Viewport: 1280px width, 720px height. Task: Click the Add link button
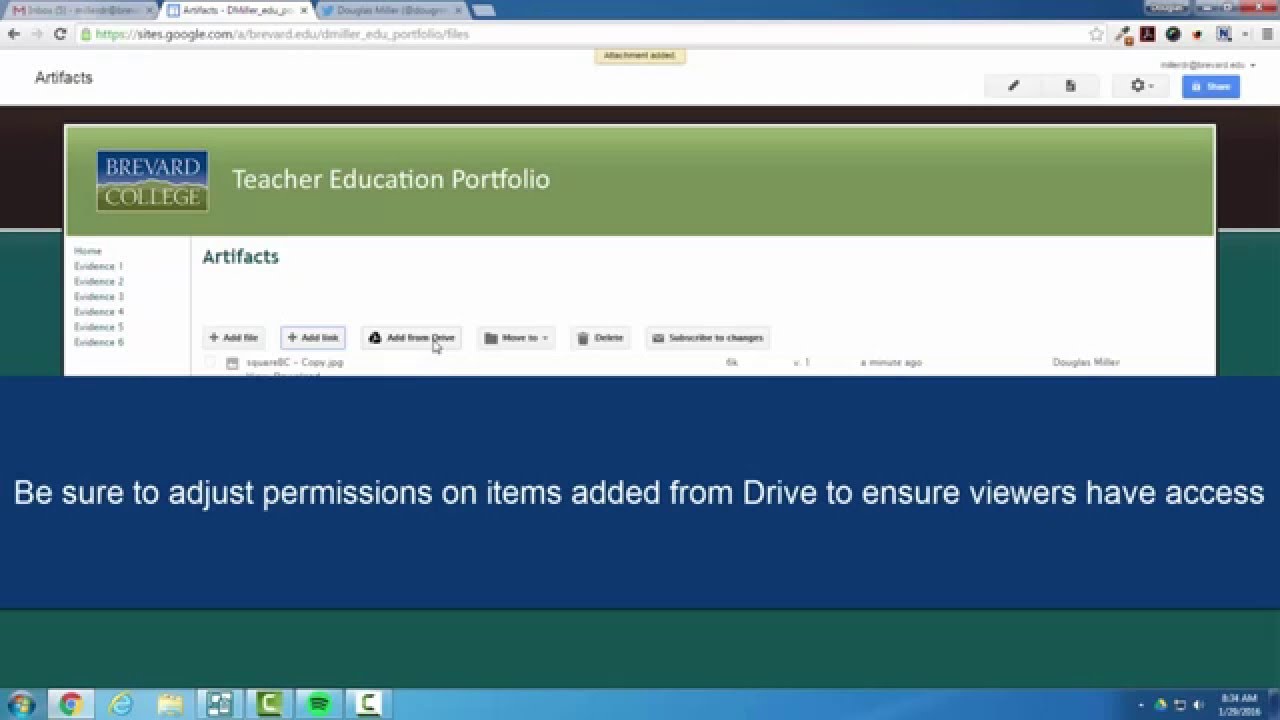point(313,338)
